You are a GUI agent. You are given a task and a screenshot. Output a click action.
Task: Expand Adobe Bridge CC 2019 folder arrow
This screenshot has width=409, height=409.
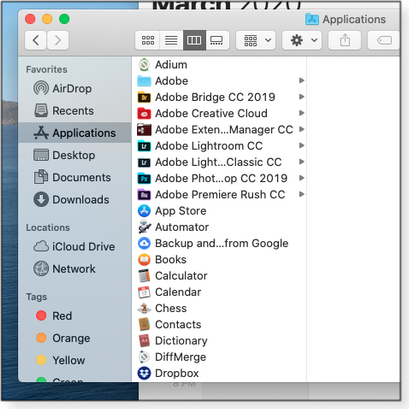click(x=301, y=97)
